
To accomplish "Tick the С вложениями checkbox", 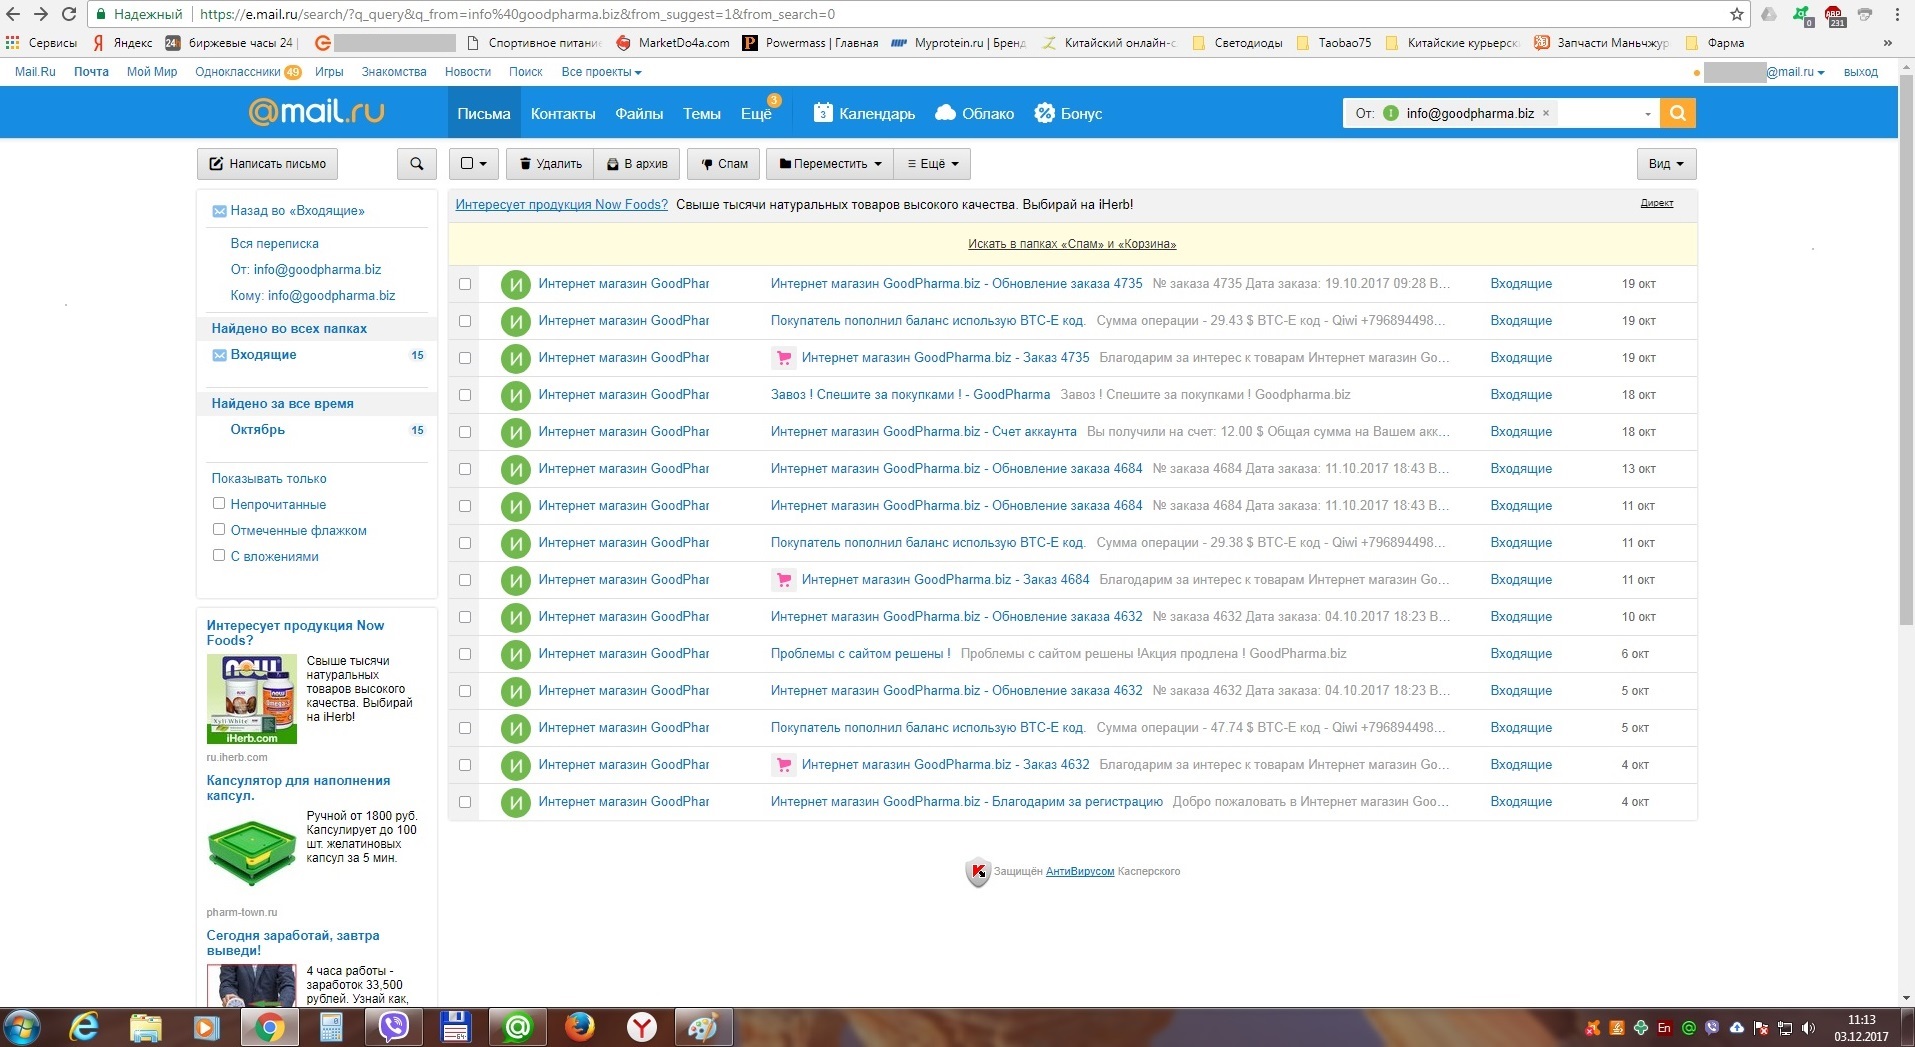I will [219, 556].
